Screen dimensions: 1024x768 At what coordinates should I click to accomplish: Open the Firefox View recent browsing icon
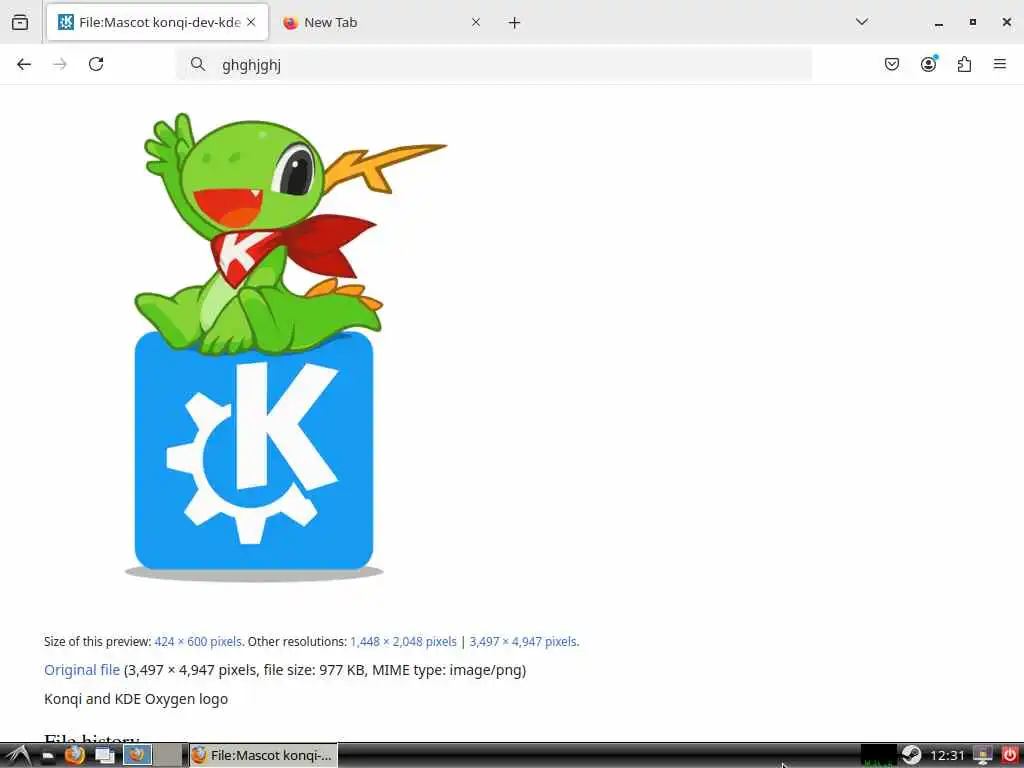[20, 22]
